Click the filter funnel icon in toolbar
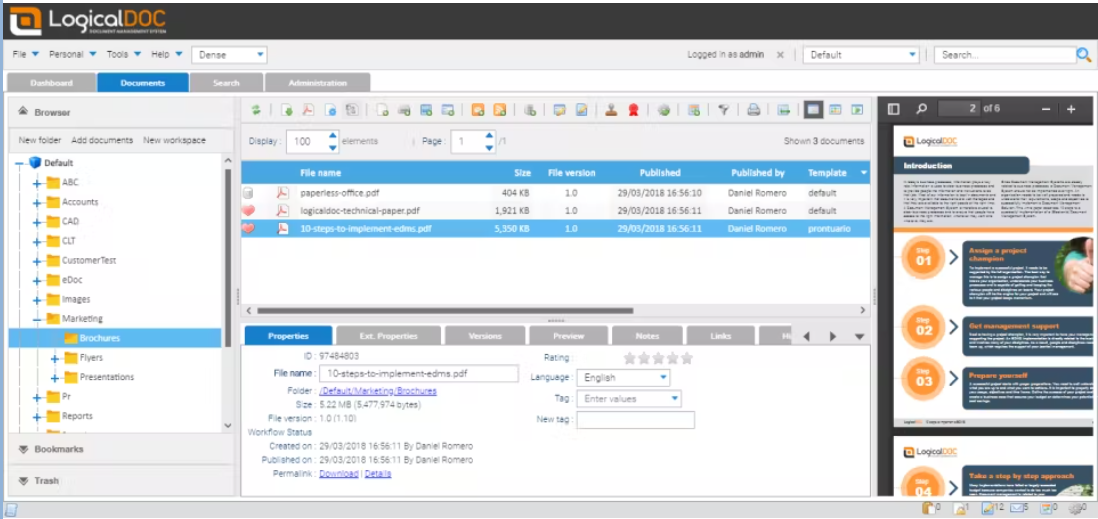Image resolution: width=1098 pixels, height=519 pixels. (x=724, y=110)
